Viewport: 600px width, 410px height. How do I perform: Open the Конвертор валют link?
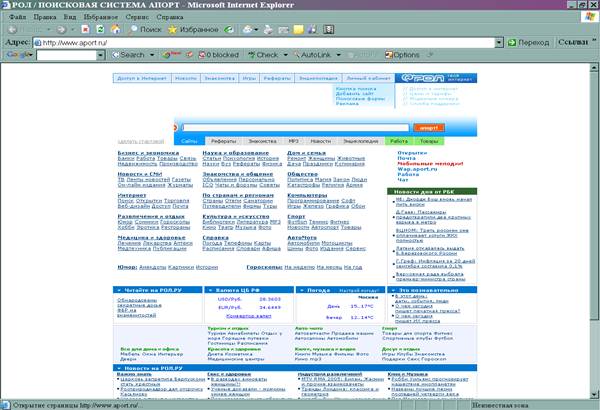(249, 316)
